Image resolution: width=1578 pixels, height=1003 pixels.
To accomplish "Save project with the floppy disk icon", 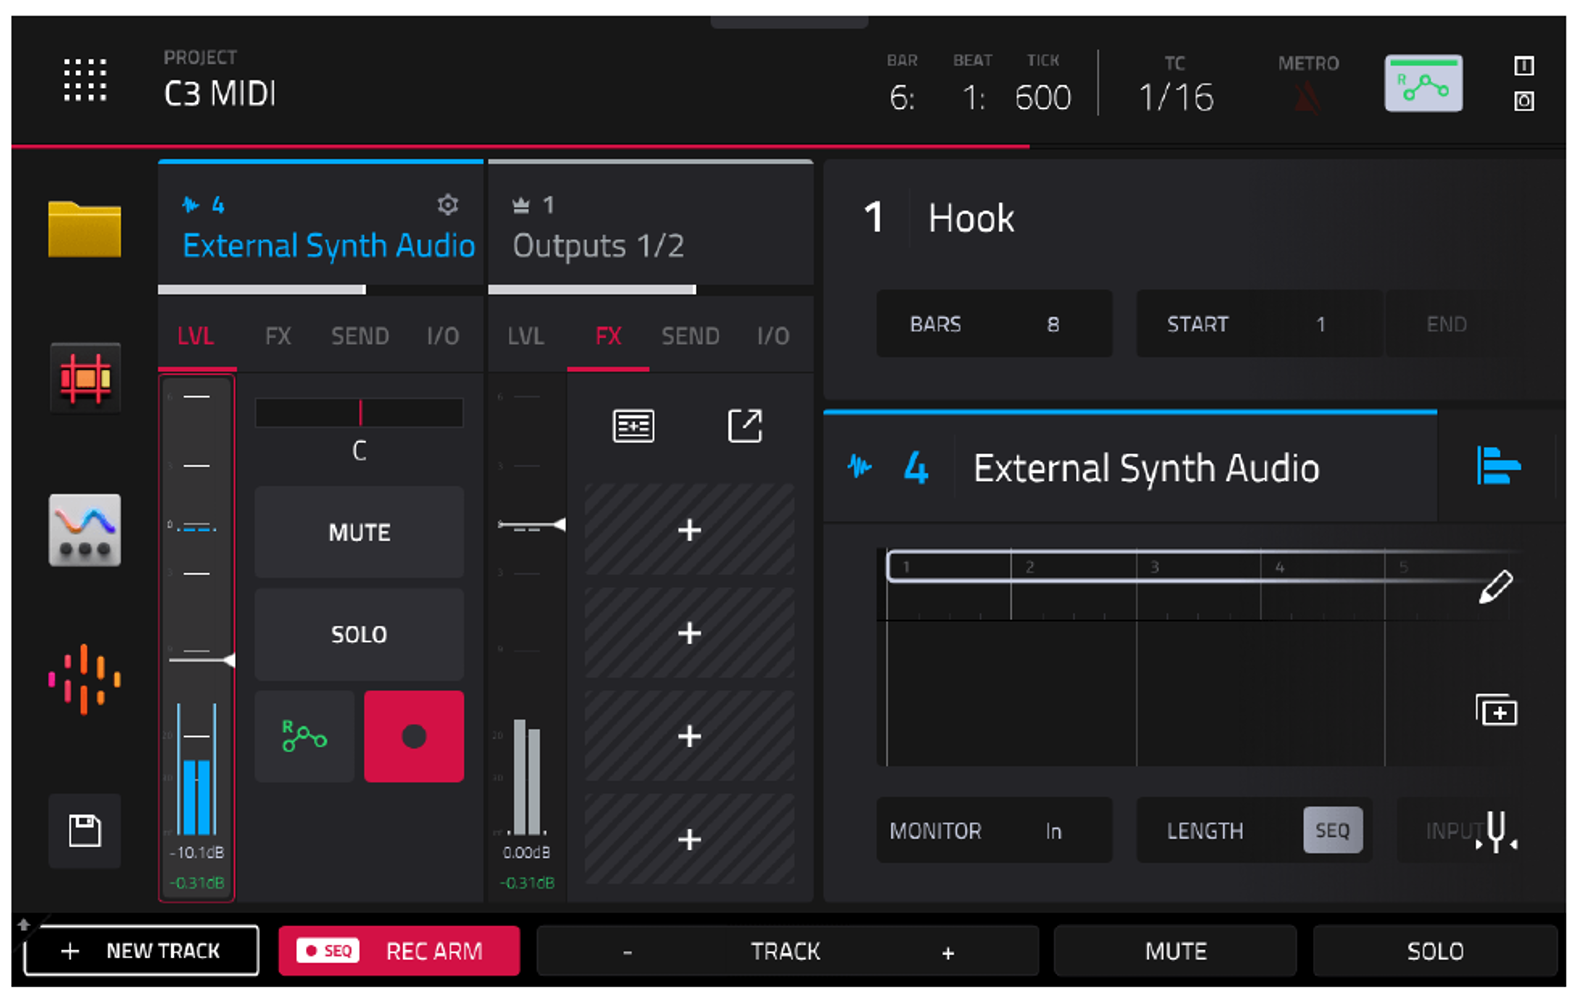I will coord(85,831).
